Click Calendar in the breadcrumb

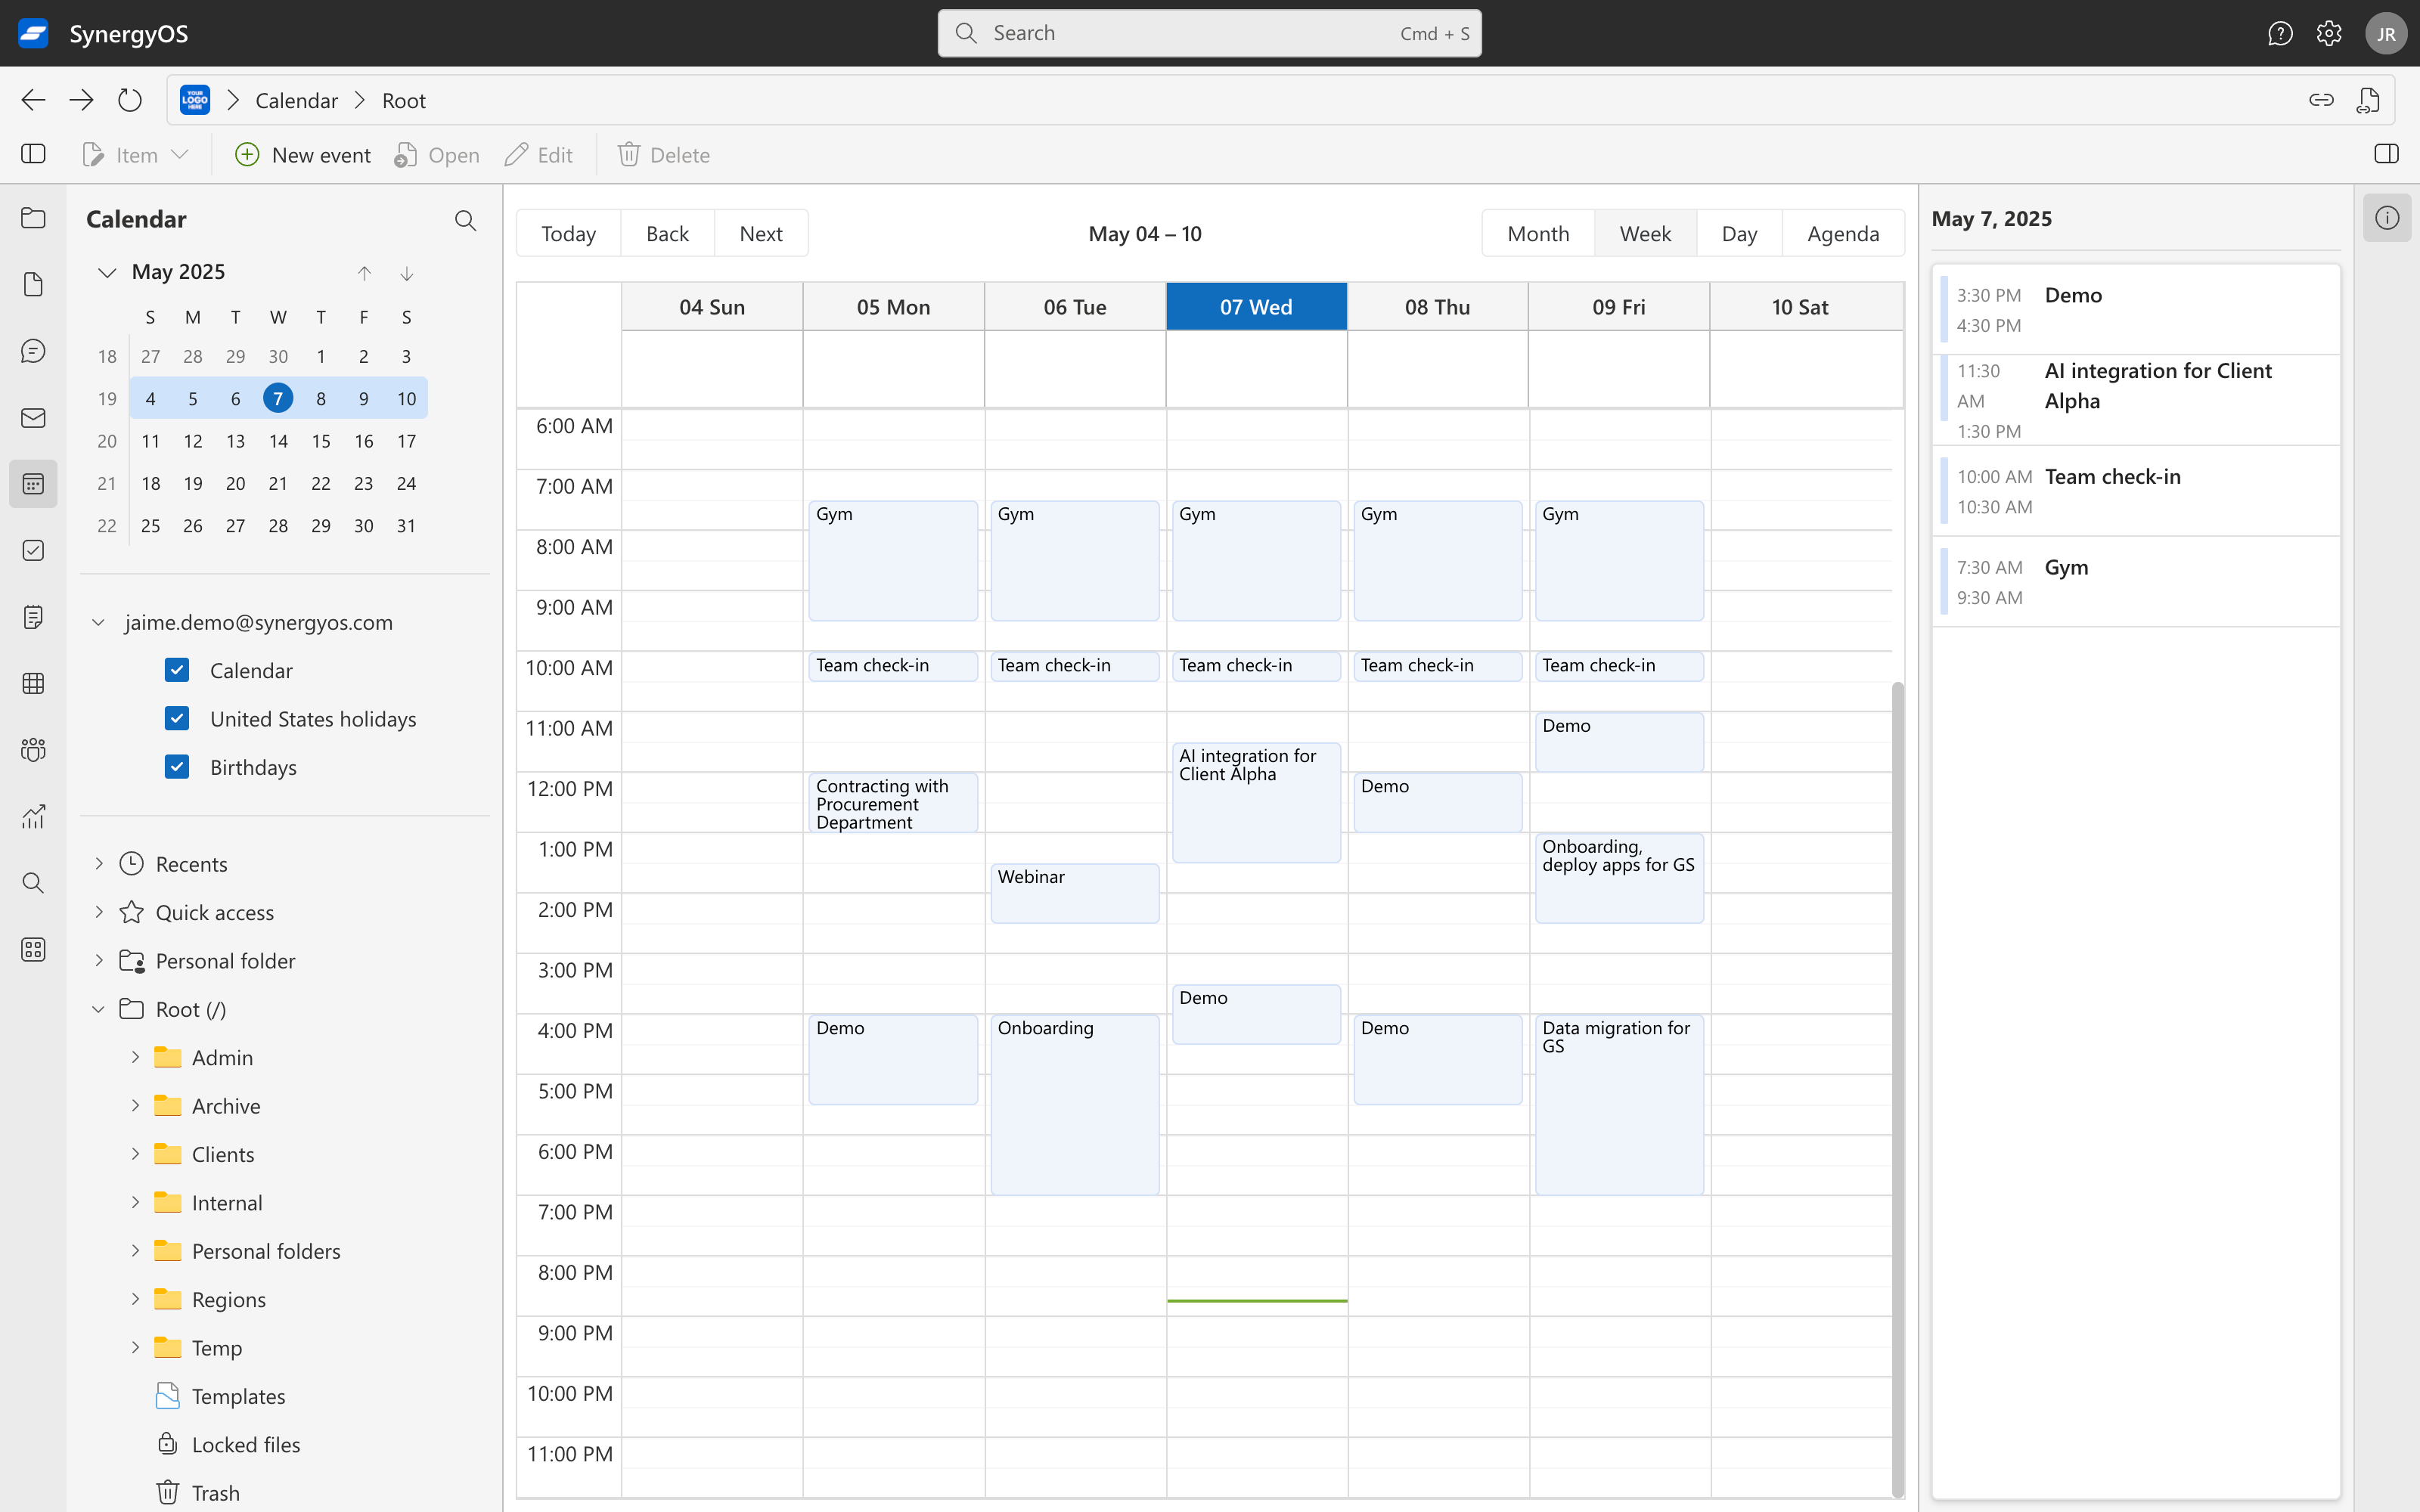point(297,100)
